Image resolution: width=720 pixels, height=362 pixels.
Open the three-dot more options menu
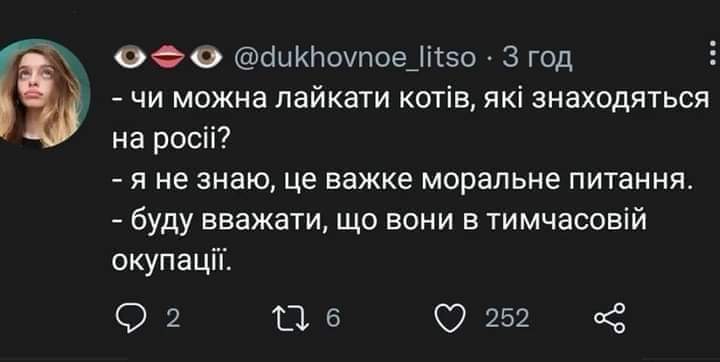(712, 54)
